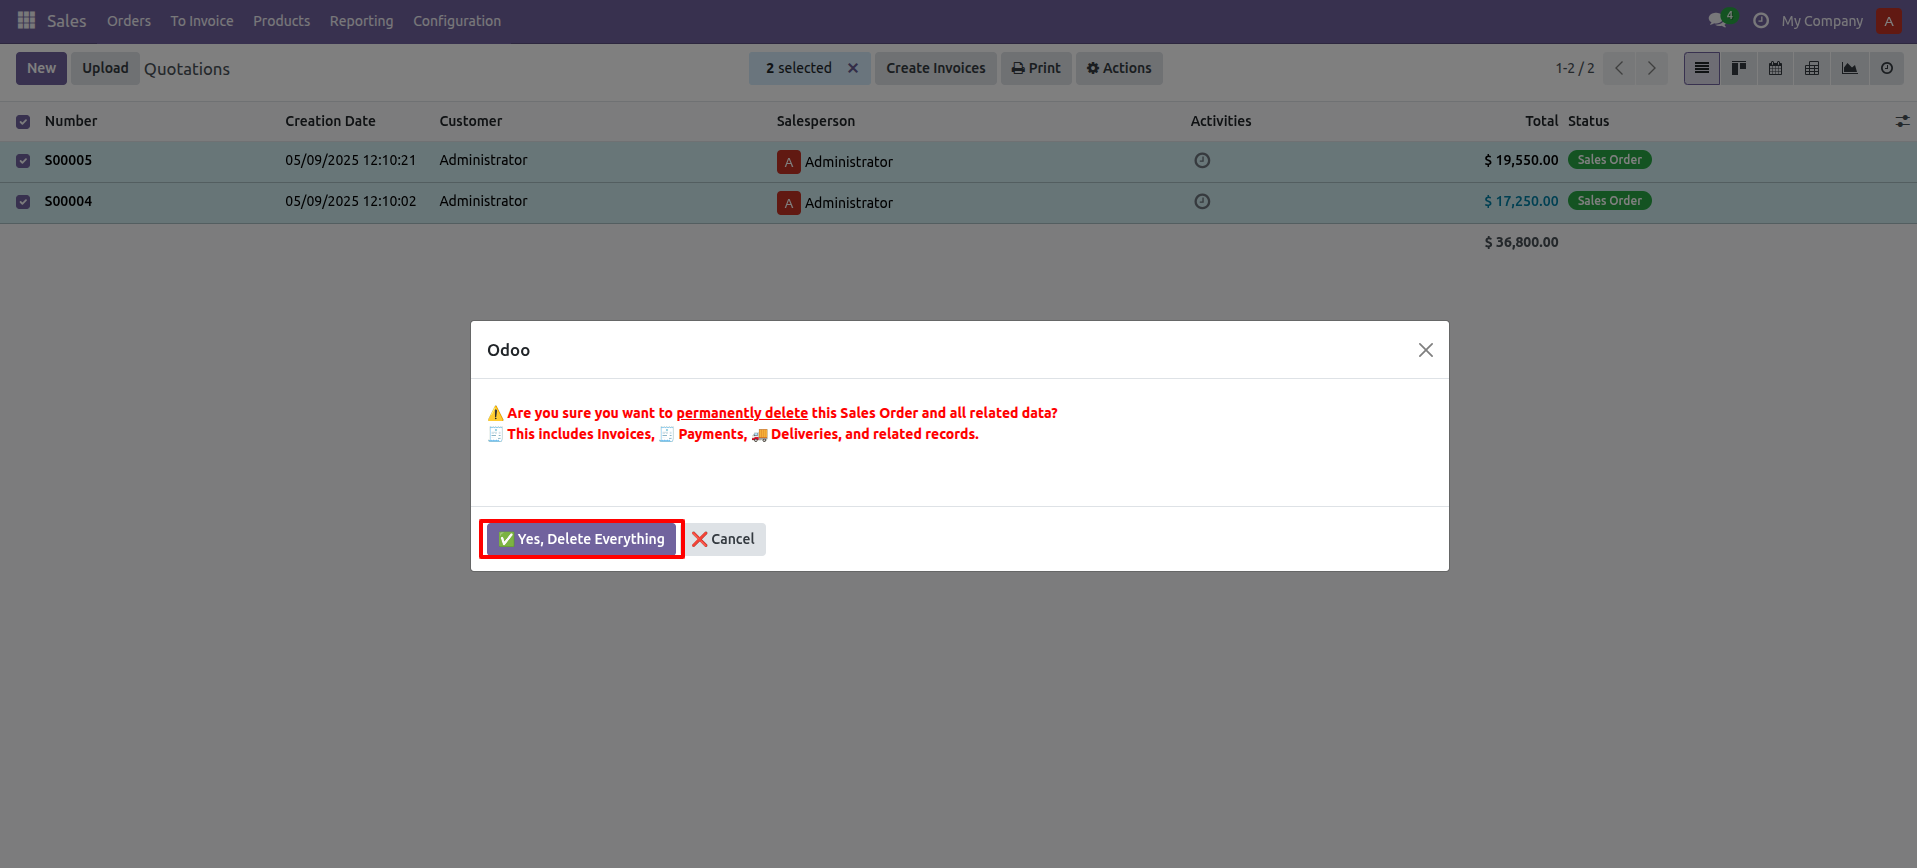The image size is (1917, 868).
Task: Go to previous page arrow
Action: 1619,68
